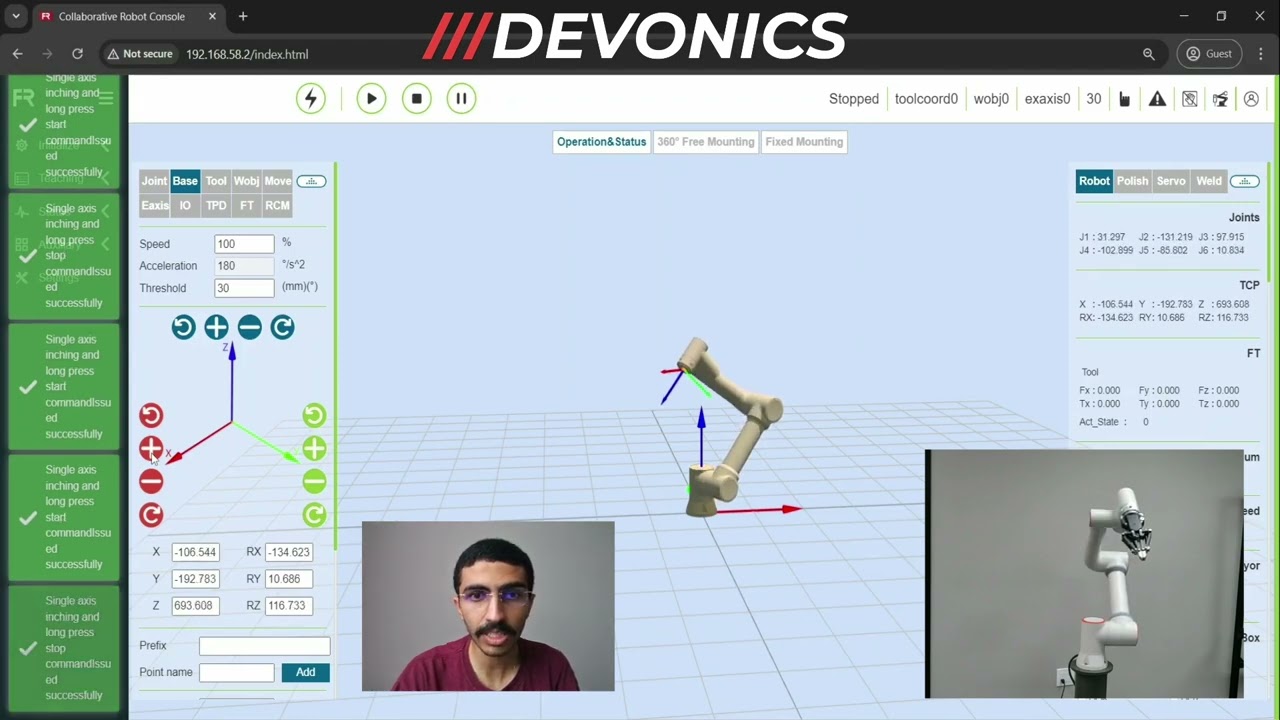Toggle the left panel collapse pill
The height and width of the screenshot is (720, 1280).
pos(311,181)
